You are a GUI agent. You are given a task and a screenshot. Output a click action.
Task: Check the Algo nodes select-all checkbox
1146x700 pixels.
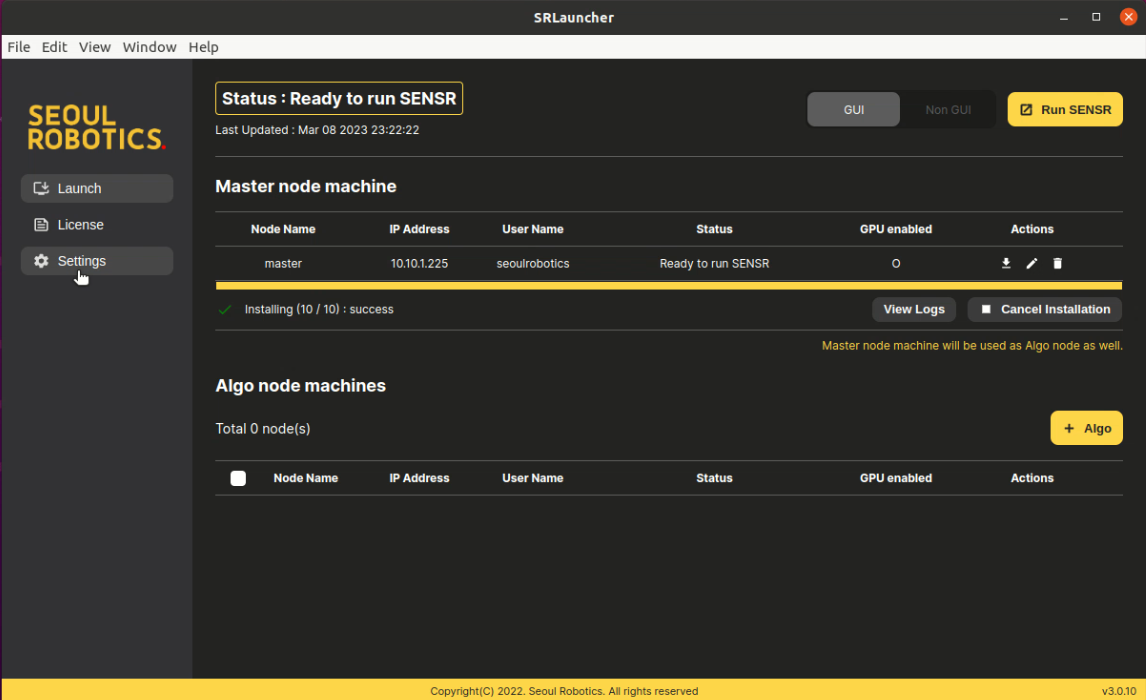(238, 478)
